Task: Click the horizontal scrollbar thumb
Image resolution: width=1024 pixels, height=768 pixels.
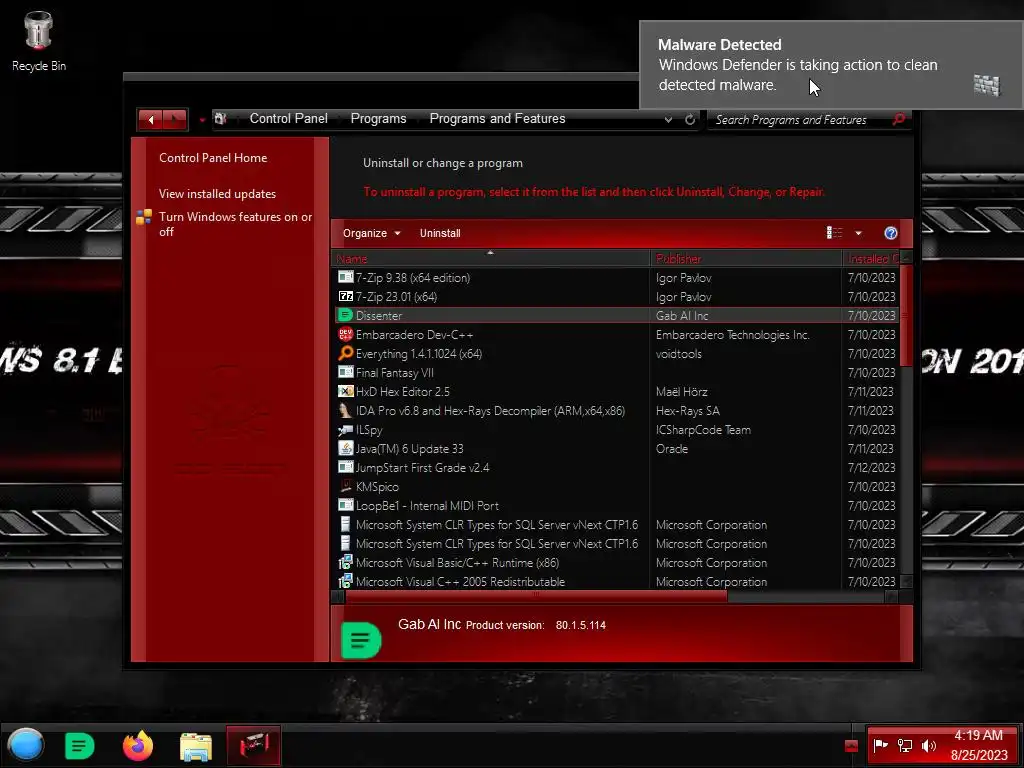Action: tap(536, 596)
